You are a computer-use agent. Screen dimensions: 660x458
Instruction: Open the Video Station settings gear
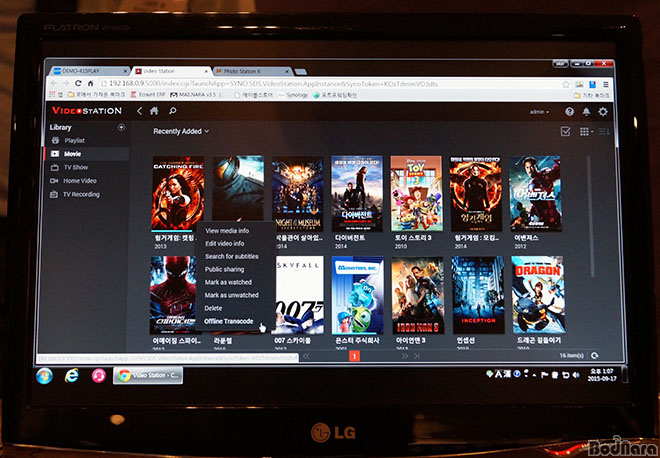(603, 112)
